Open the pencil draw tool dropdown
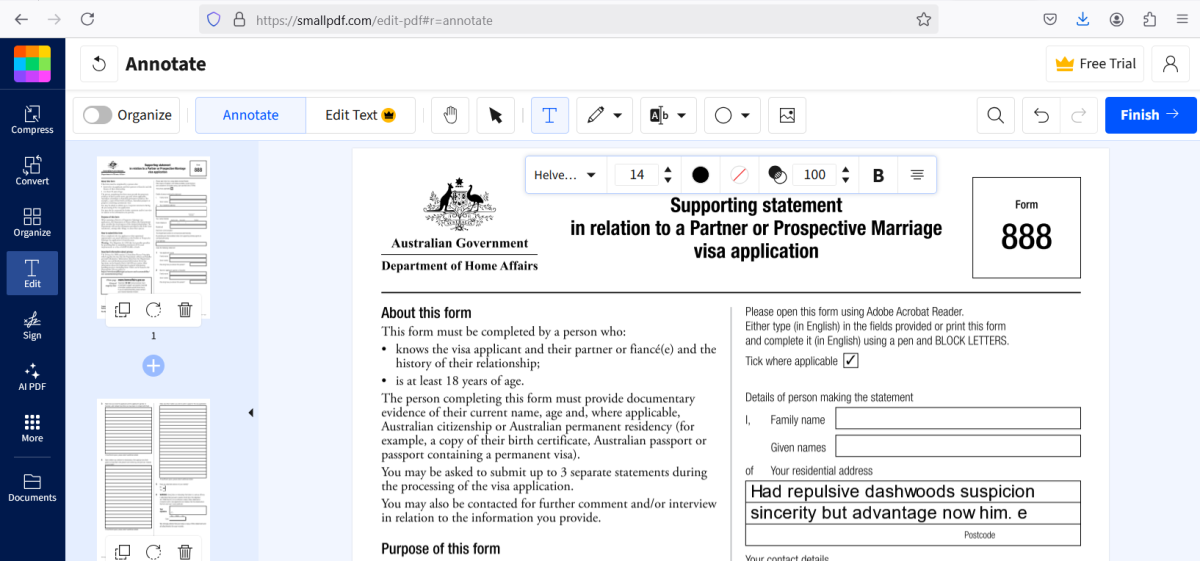Image resolution: width=1200 pixels, height=561 pixels. pos(617,115)
